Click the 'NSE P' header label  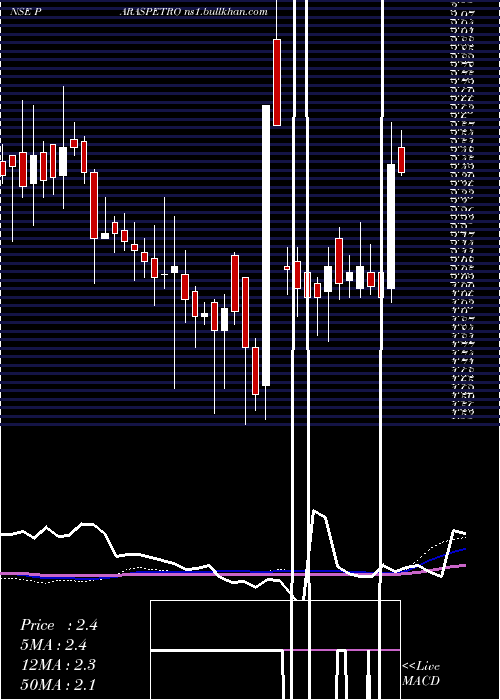(25, 12)
